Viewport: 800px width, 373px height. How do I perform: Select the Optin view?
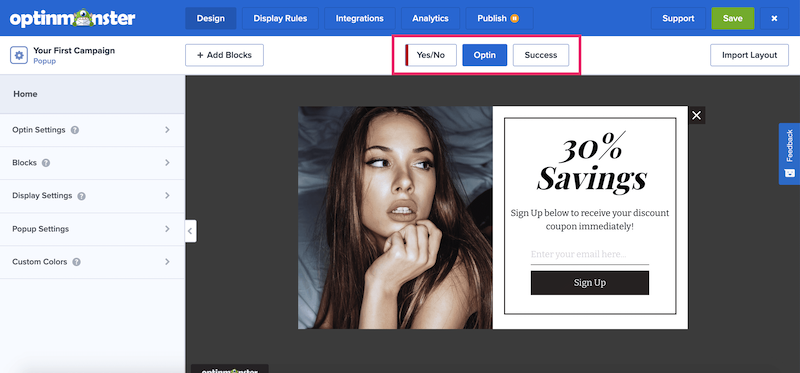pyautogui.click(x=485, y=55)
